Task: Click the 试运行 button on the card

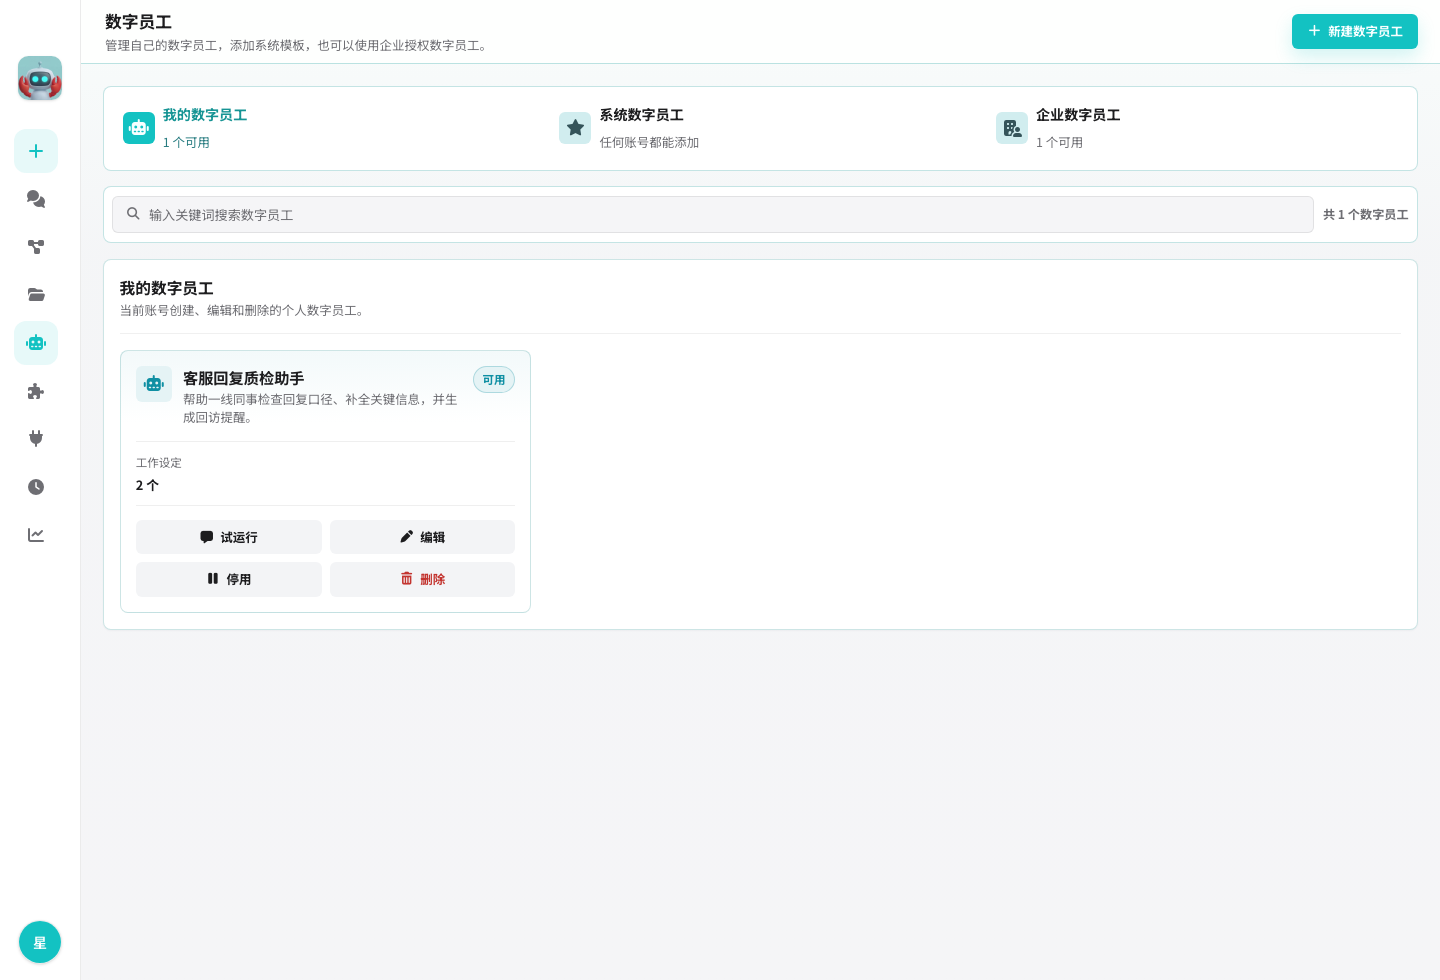Action: coord(229,537)
